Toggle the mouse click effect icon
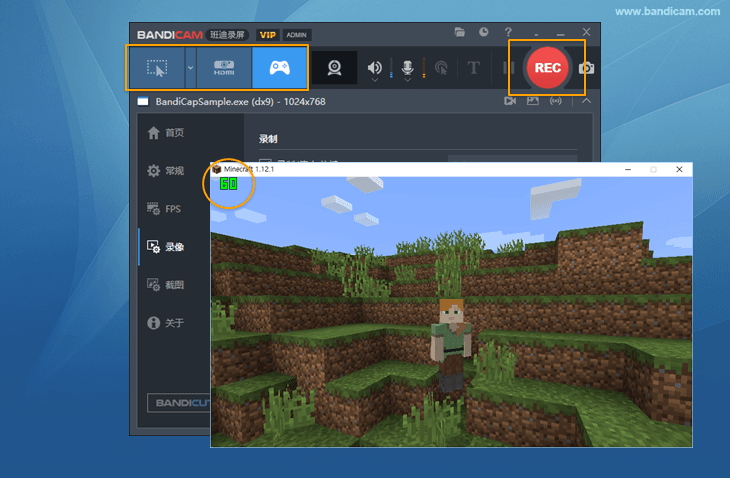The height and width of the screenshot is (478, 730). [x=441, y=68]
